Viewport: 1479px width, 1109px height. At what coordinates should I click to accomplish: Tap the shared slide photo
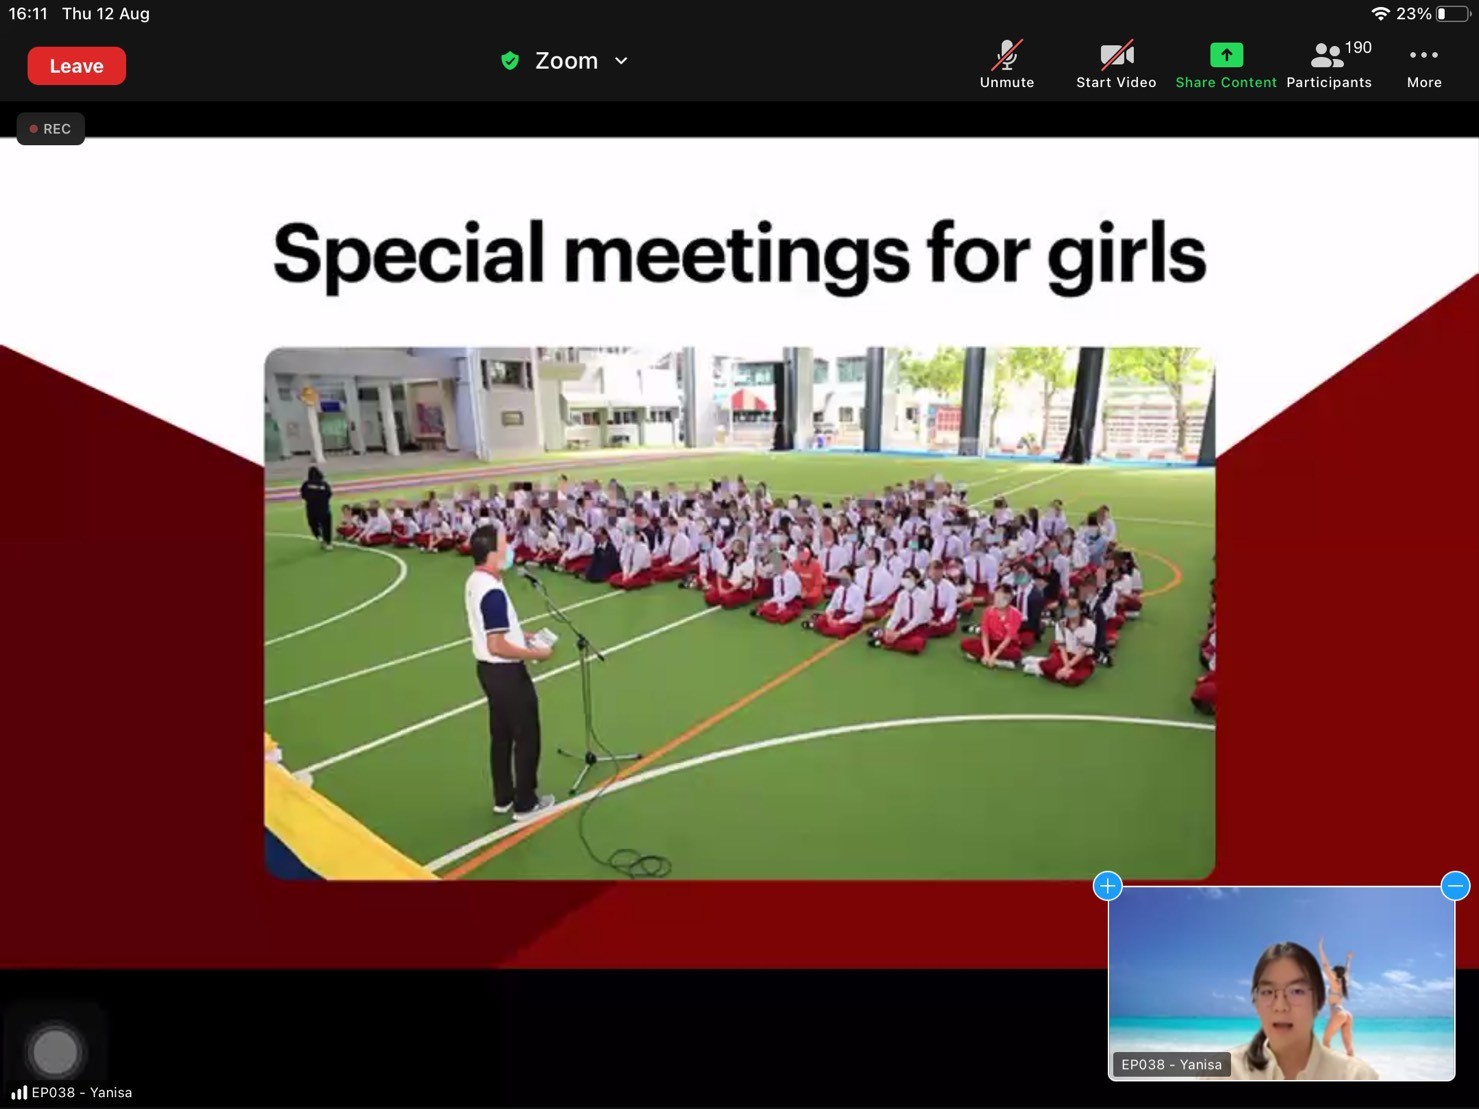point(740,613)
